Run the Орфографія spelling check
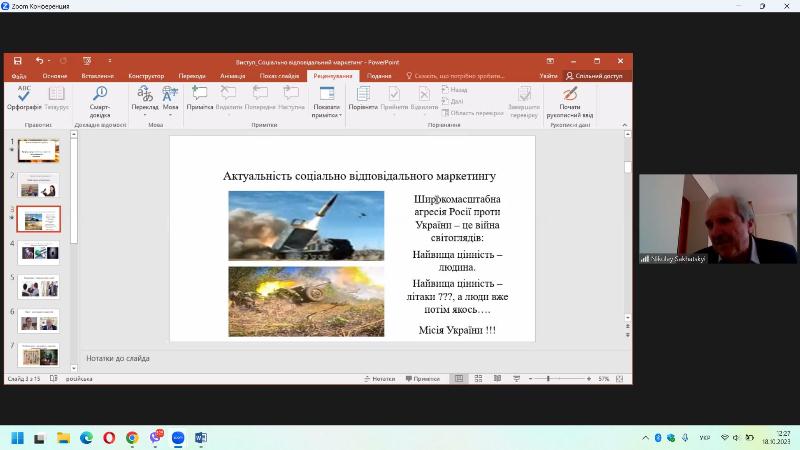800x450 pixels. pos(23,98)
